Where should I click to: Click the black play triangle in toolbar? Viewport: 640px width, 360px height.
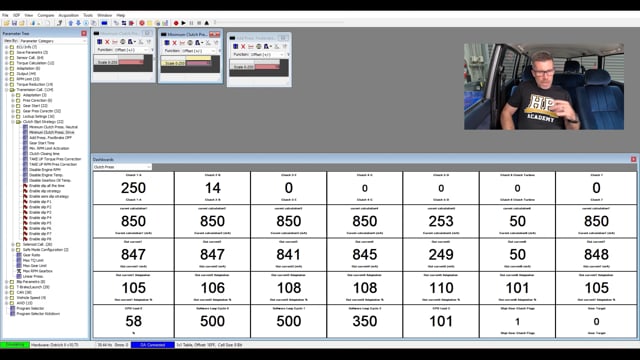184,23
